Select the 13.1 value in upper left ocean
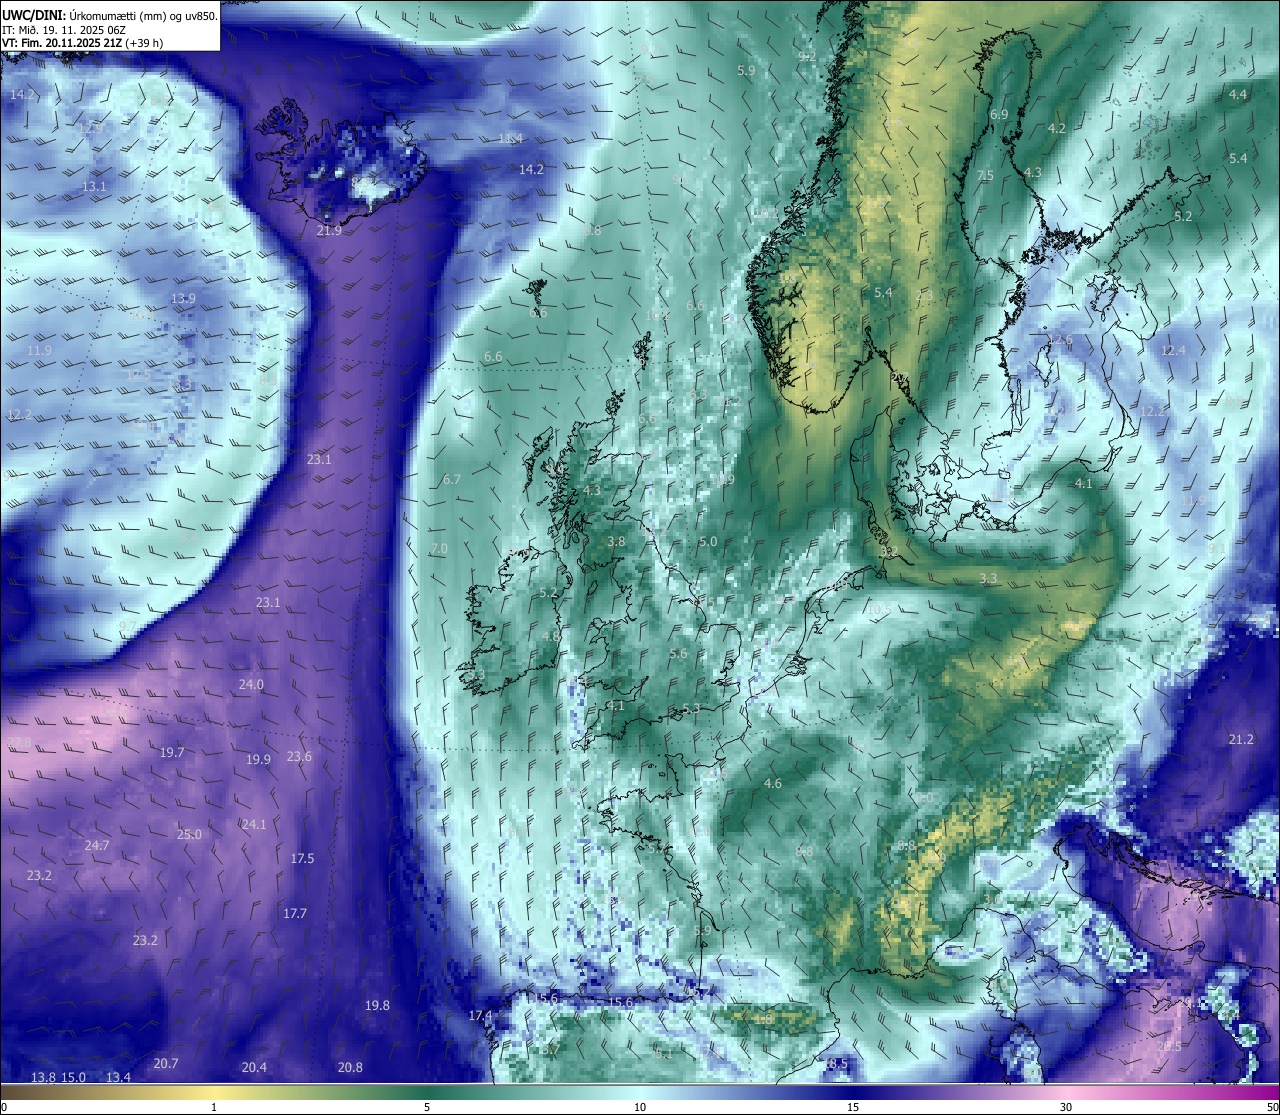Screen dimensions: 1280x1115 click(94, 187)
